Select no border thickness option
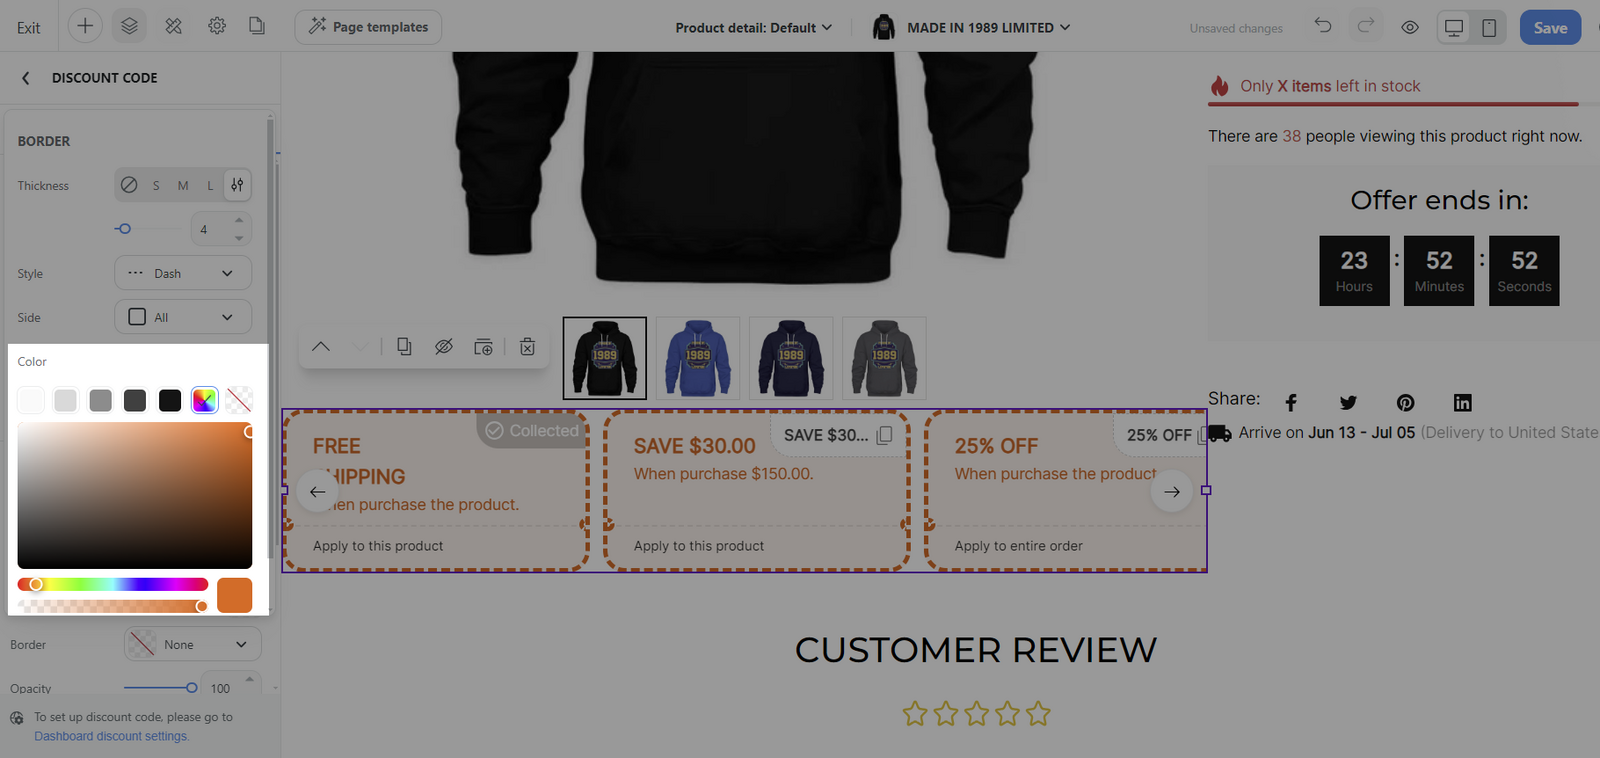The width and height of the screenshot is (1600, 758). pos(129,185)
